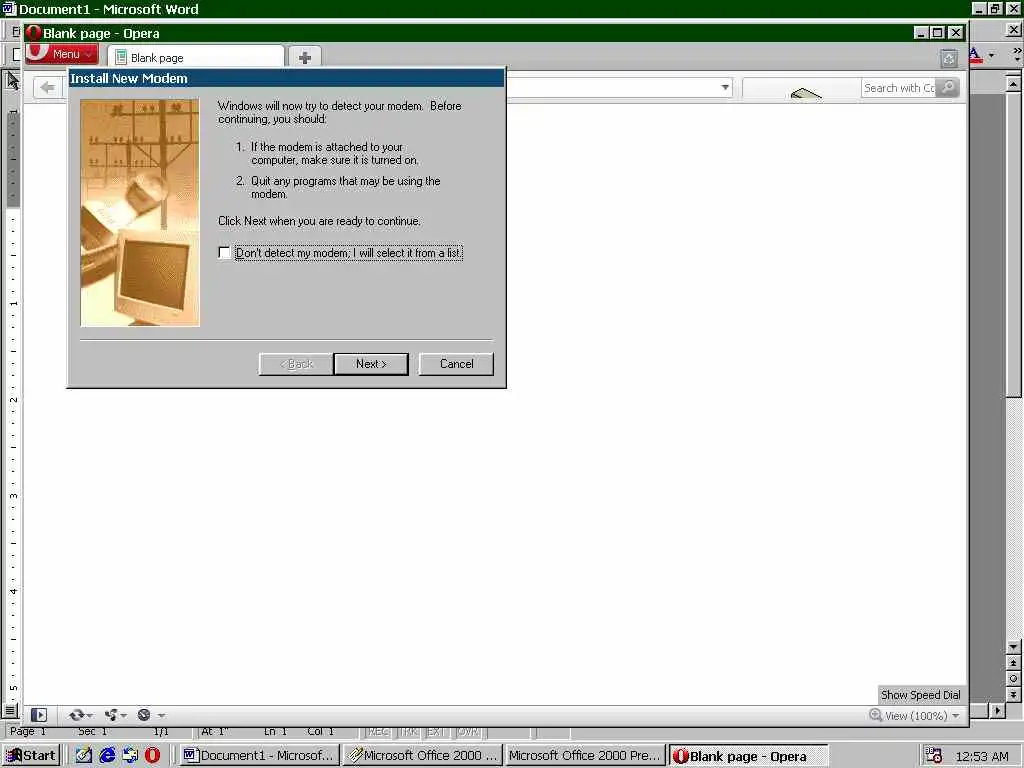Viewport: 1024px width, 768px height.
Task: Click the 'Search with' input field
Action: pos(899,88)
